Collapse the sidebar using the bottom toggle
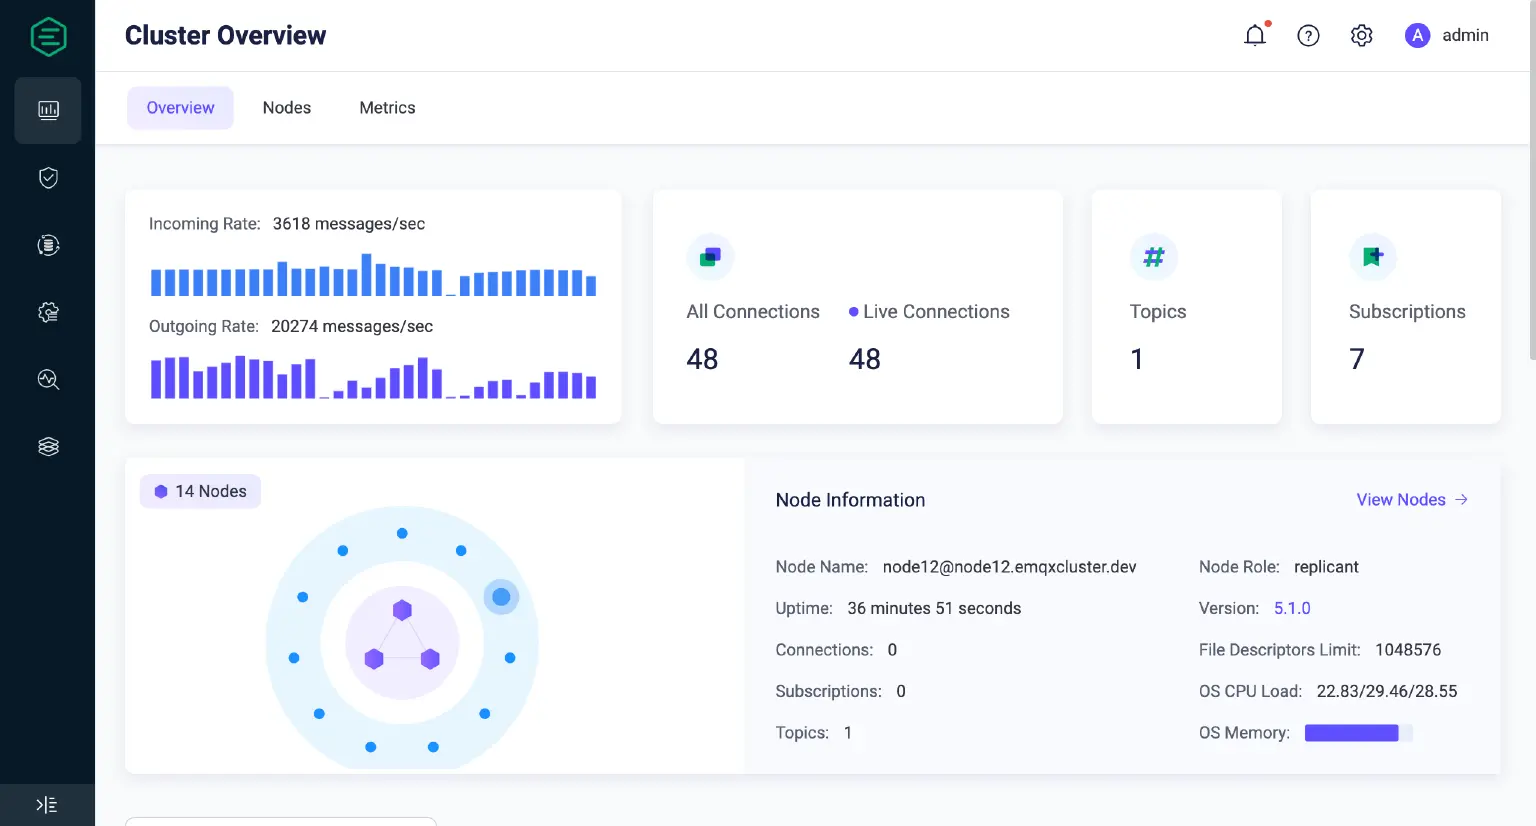 click(46, 804)
